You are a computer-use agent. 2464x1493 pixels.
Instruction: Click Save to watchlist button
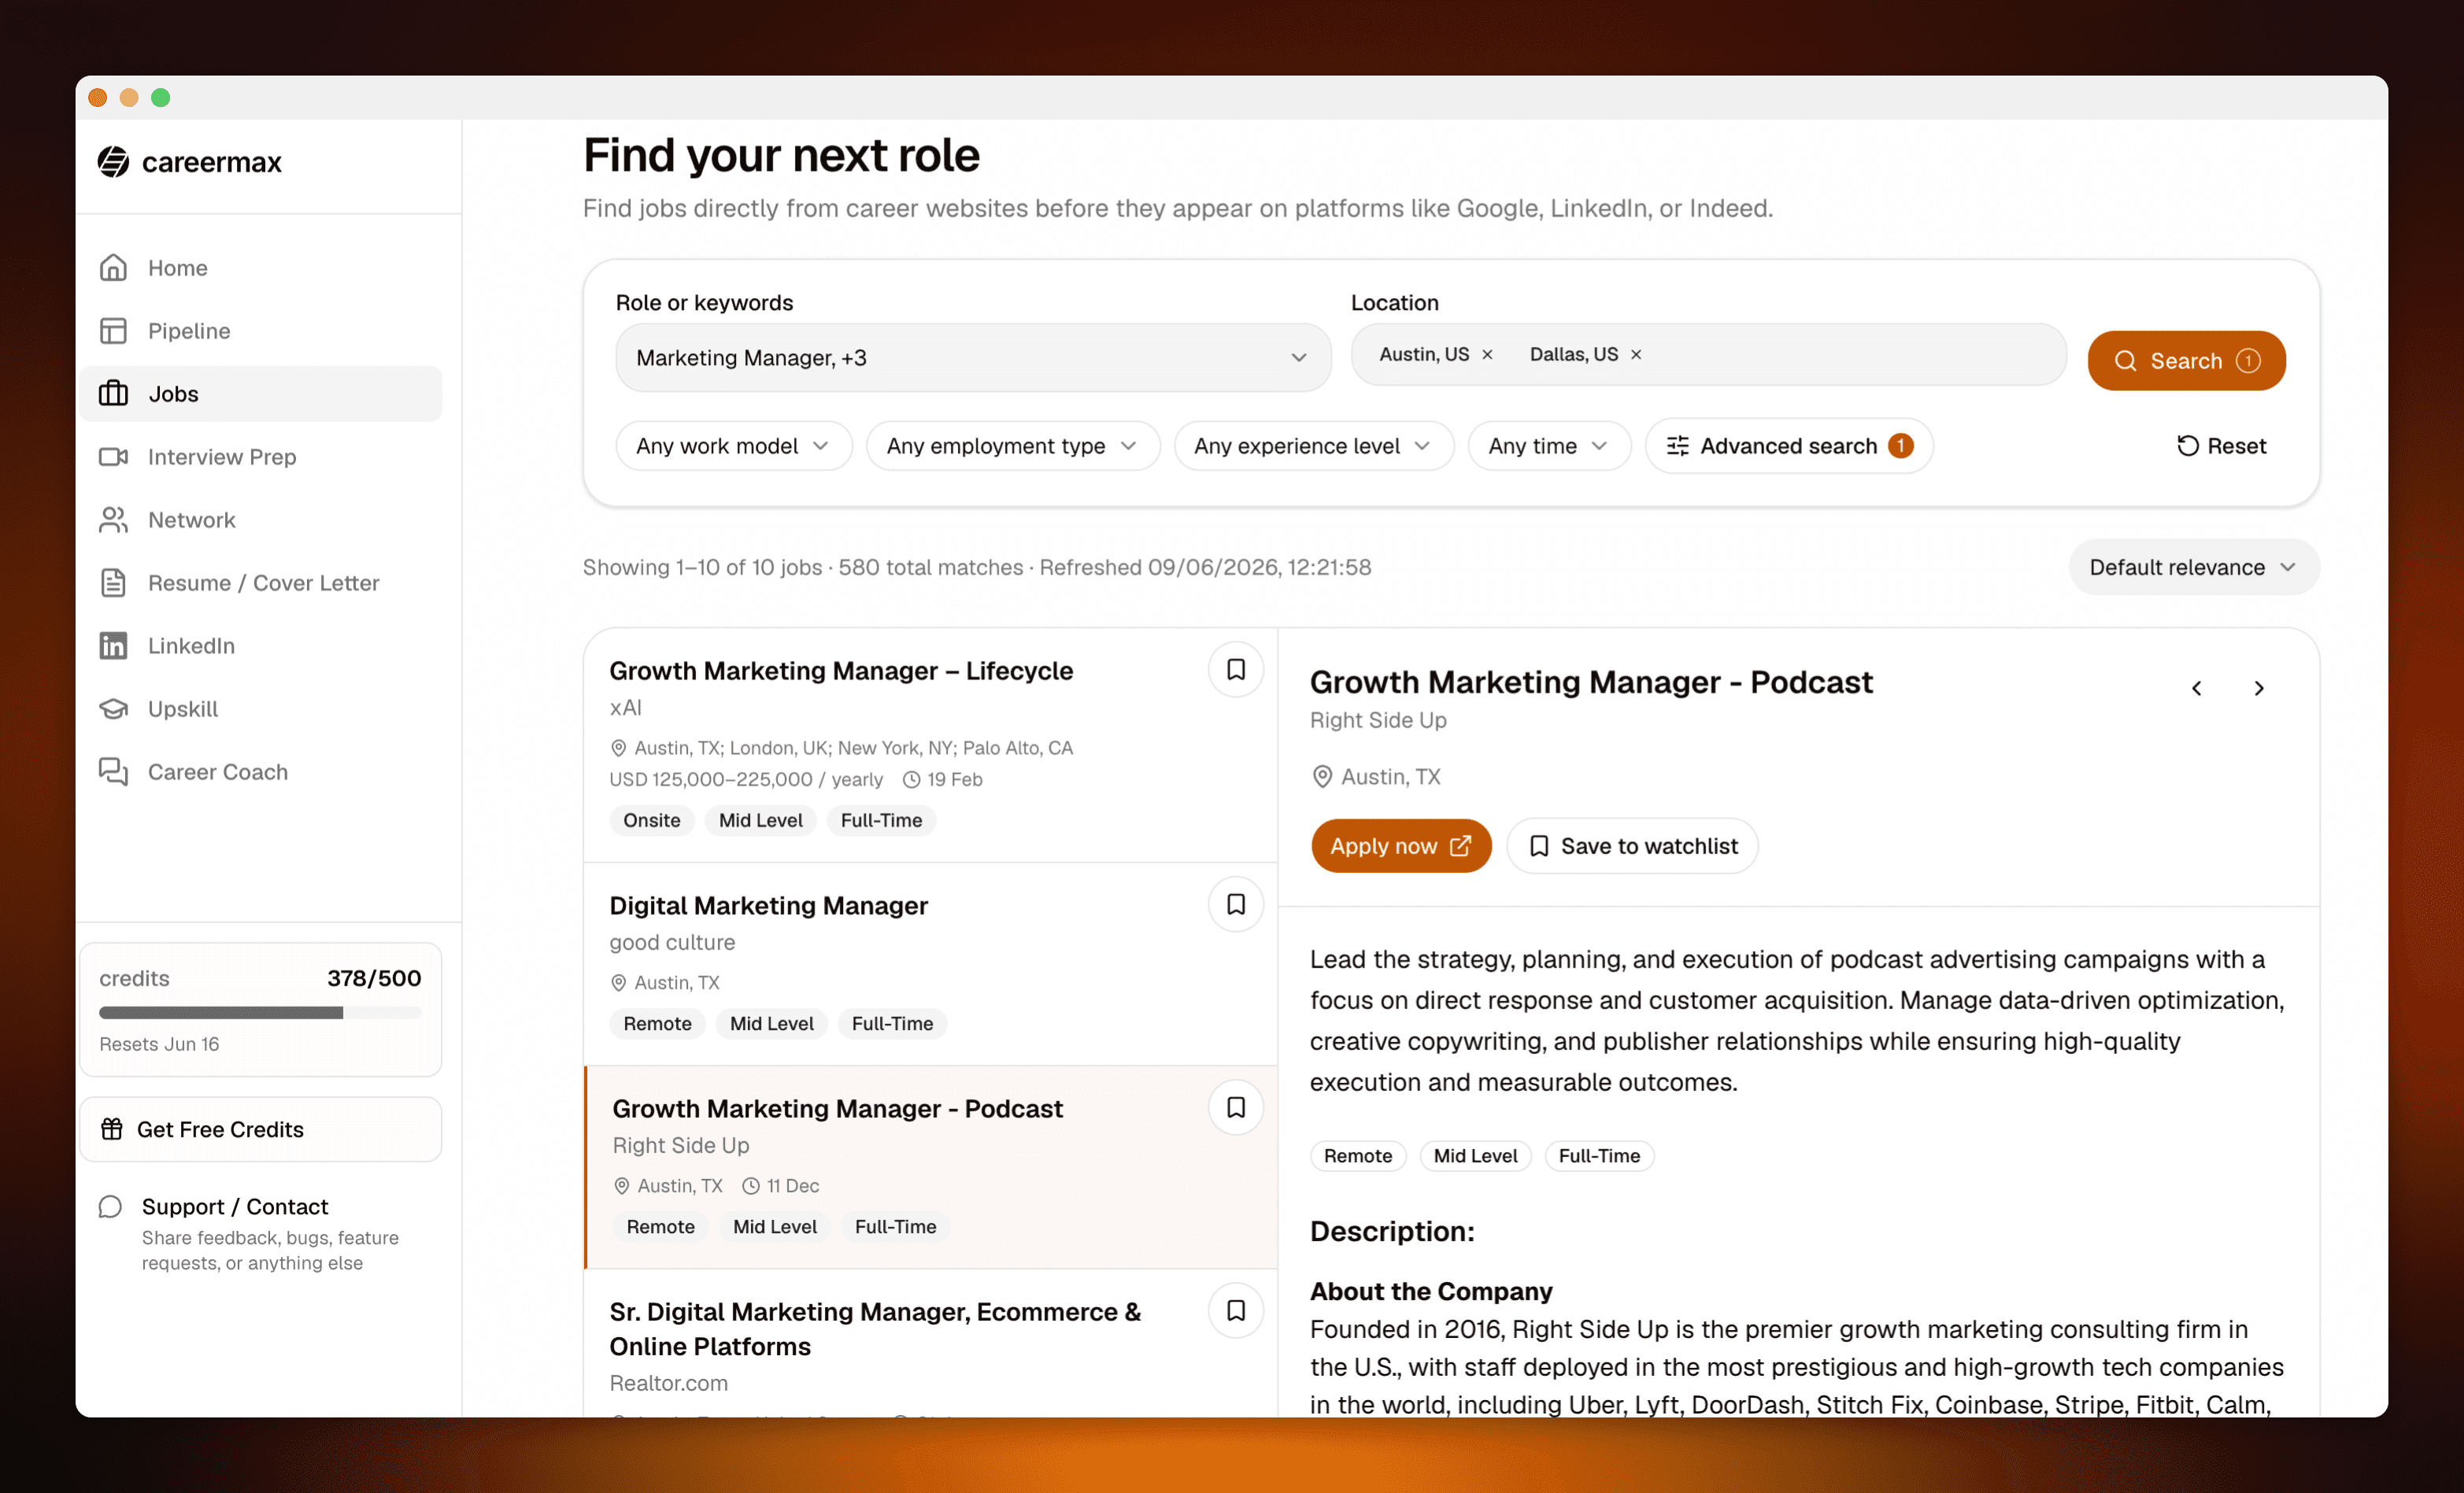pyautogui.click(x=1633, y=847)
